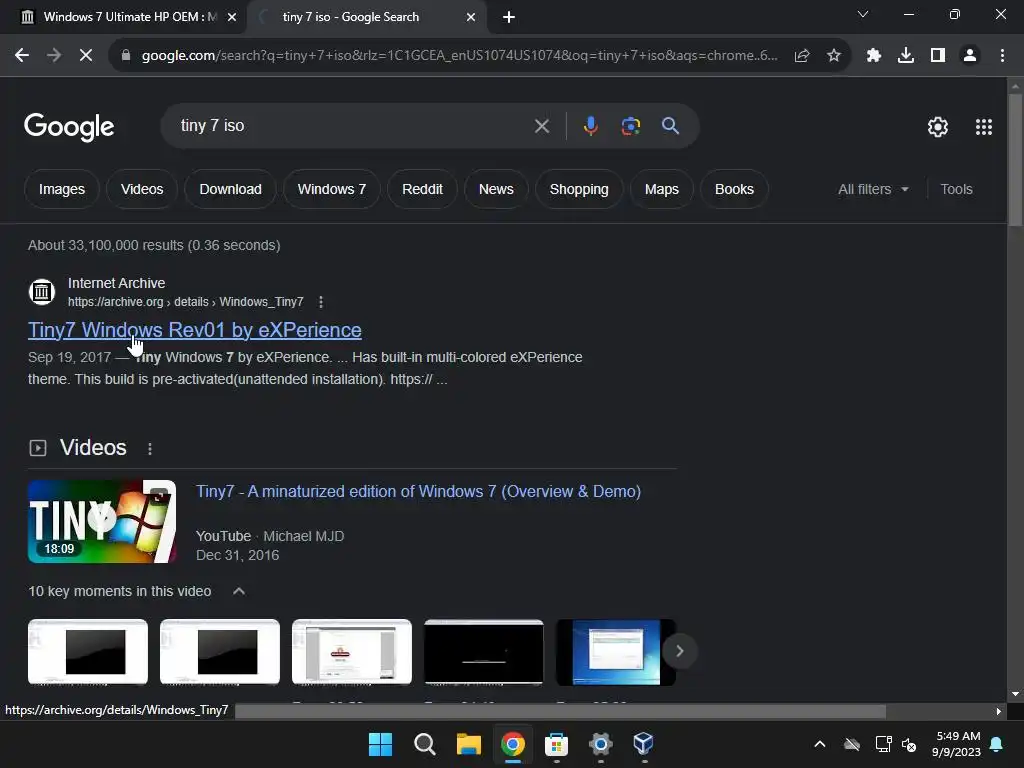Open Chrome profile avatar
This screenshot has width=1024, height=768.
pos(970,56)
